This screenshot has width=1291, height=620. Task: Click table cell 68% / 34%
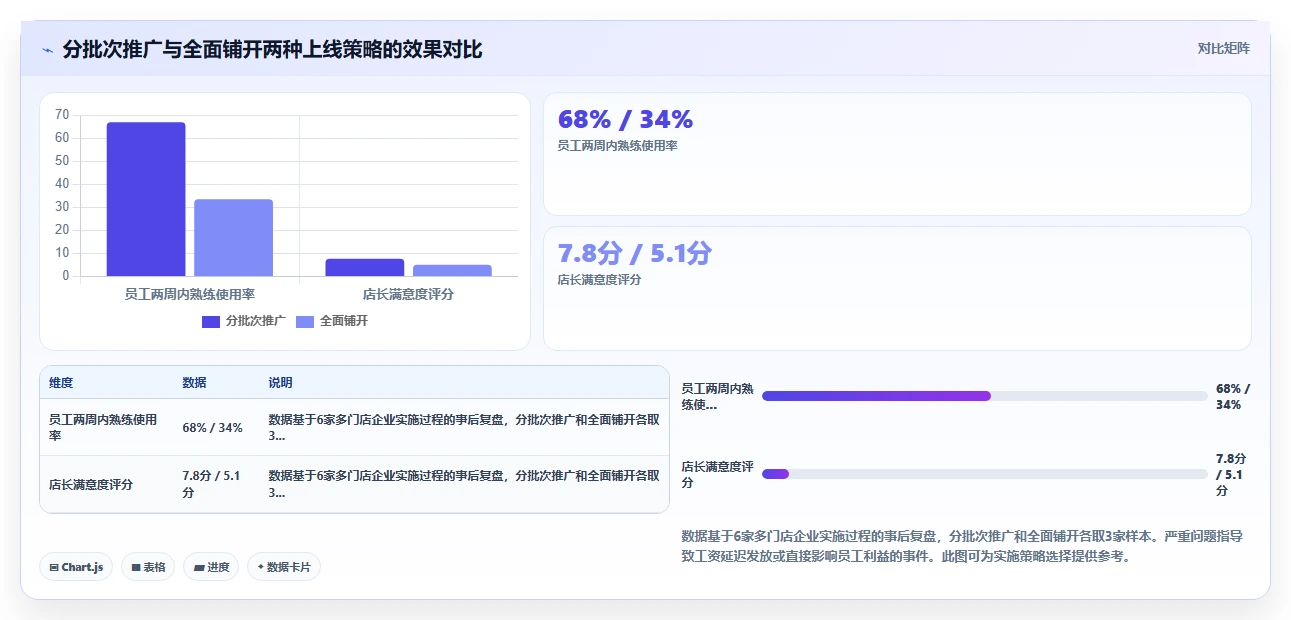[212, 428]
